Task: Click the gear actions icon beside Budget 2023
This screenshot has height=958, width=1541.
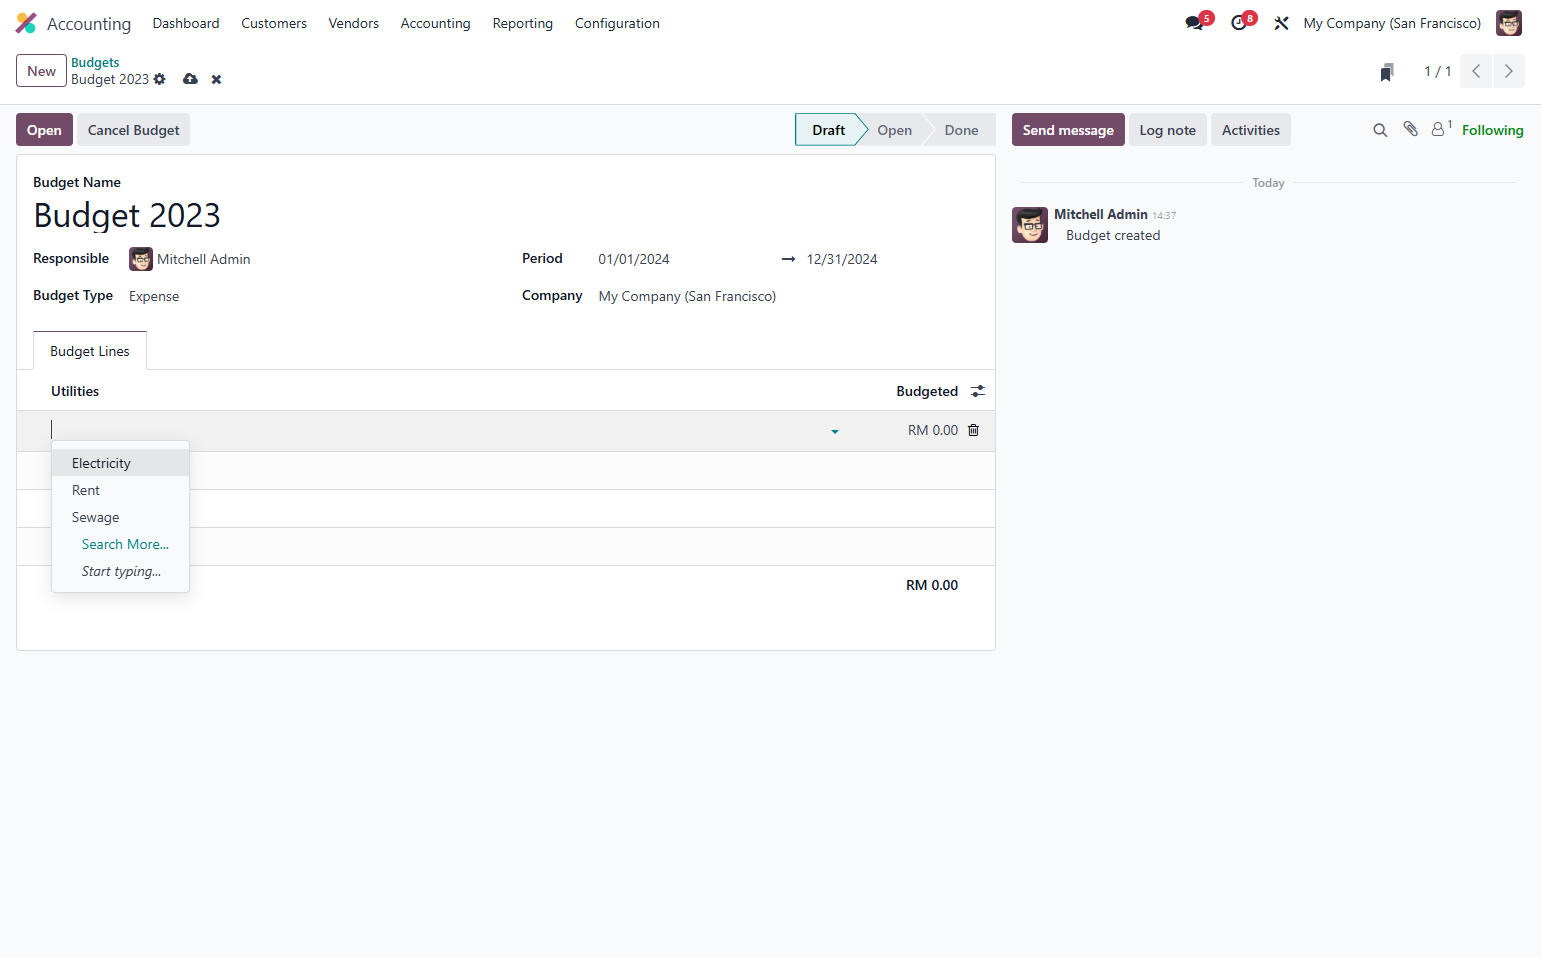Action: click(x=160, y=79)
